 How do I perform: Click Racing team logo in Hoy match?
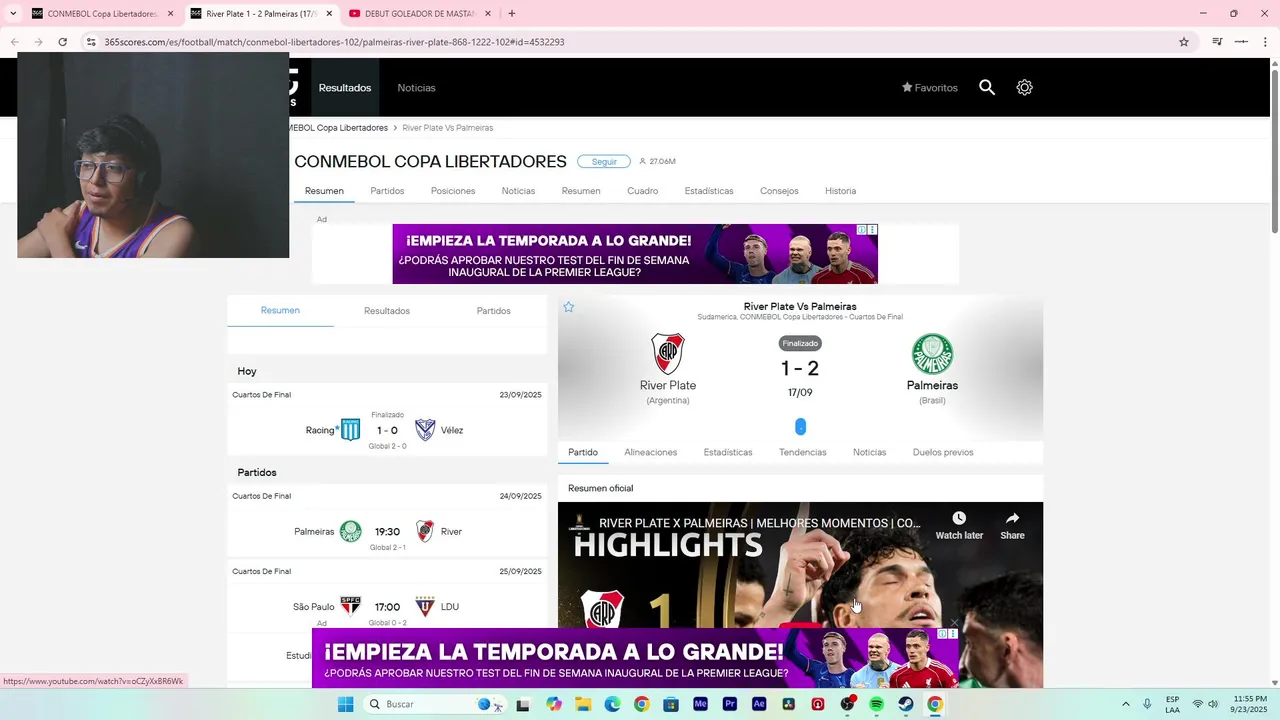[350, 430]
